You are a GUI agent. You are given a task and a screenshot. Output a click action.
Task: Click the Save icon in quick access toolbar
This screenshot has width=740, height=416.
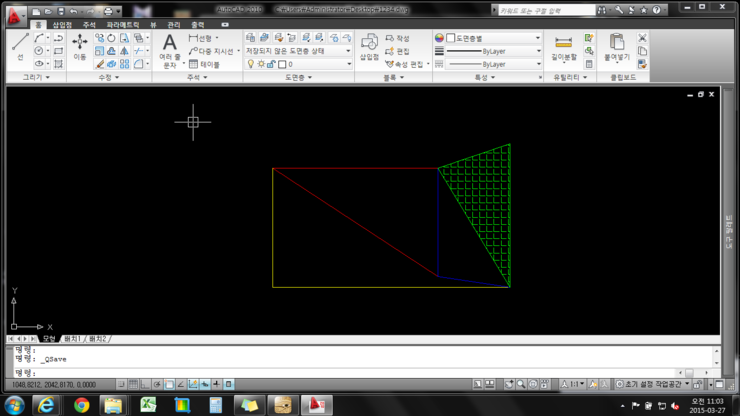coord(61,11)
